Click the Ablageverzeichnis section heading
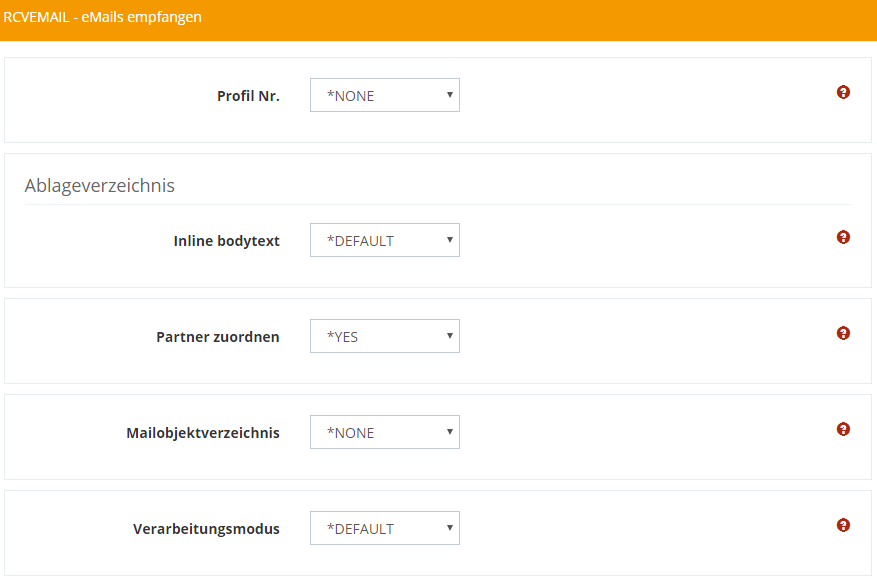 coord(99,186)
